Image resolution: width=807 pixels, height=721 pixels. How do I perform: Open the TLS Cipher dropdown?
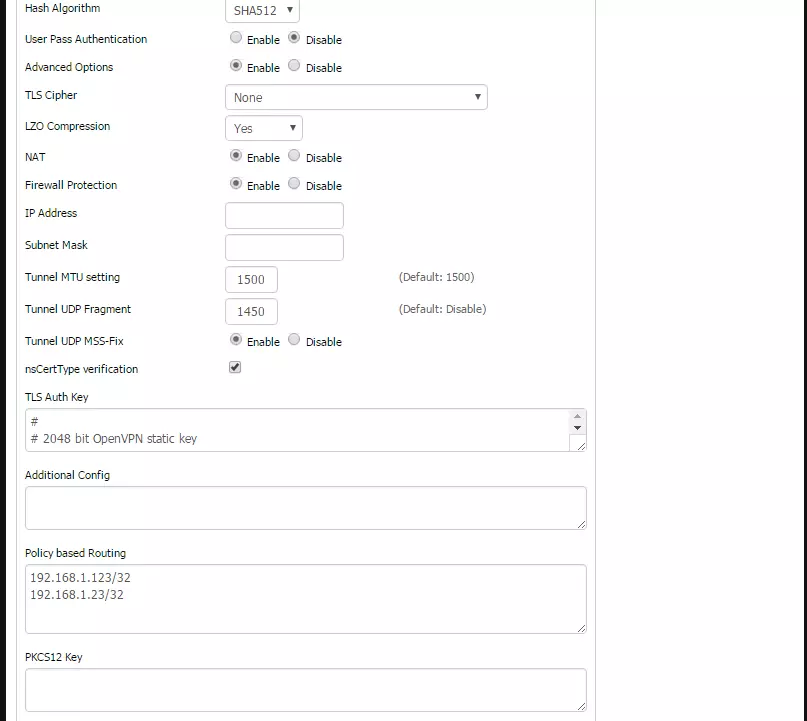tap(356, 96)
